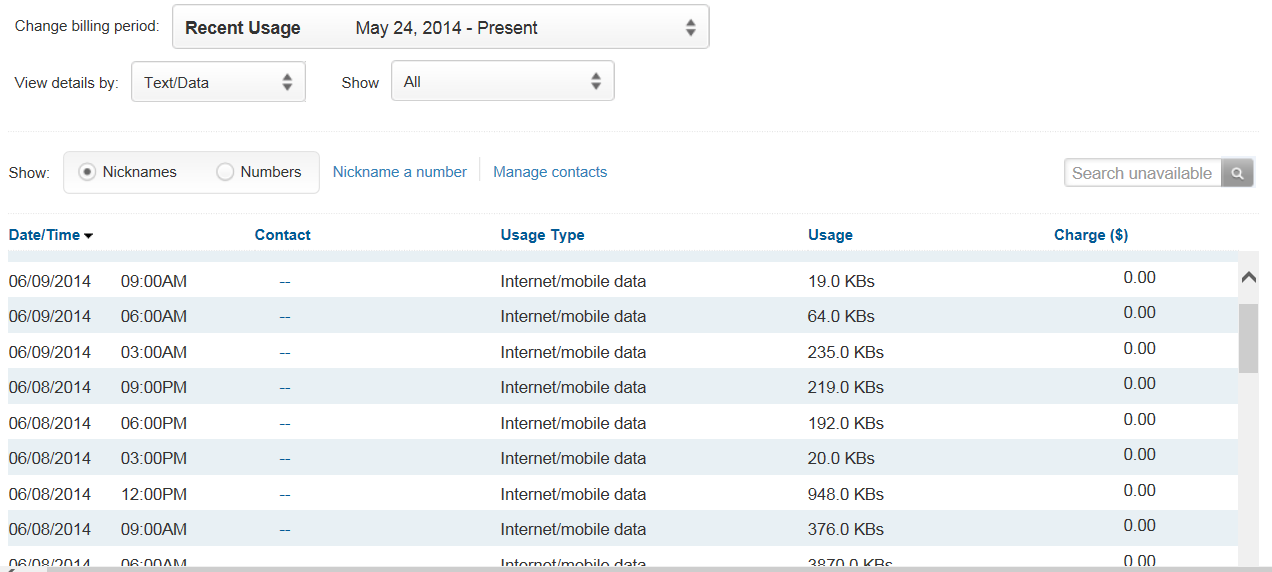The image size is (1272, 572).
Task: Open the Manage contacts link
Action: click(x=550, y=172)
